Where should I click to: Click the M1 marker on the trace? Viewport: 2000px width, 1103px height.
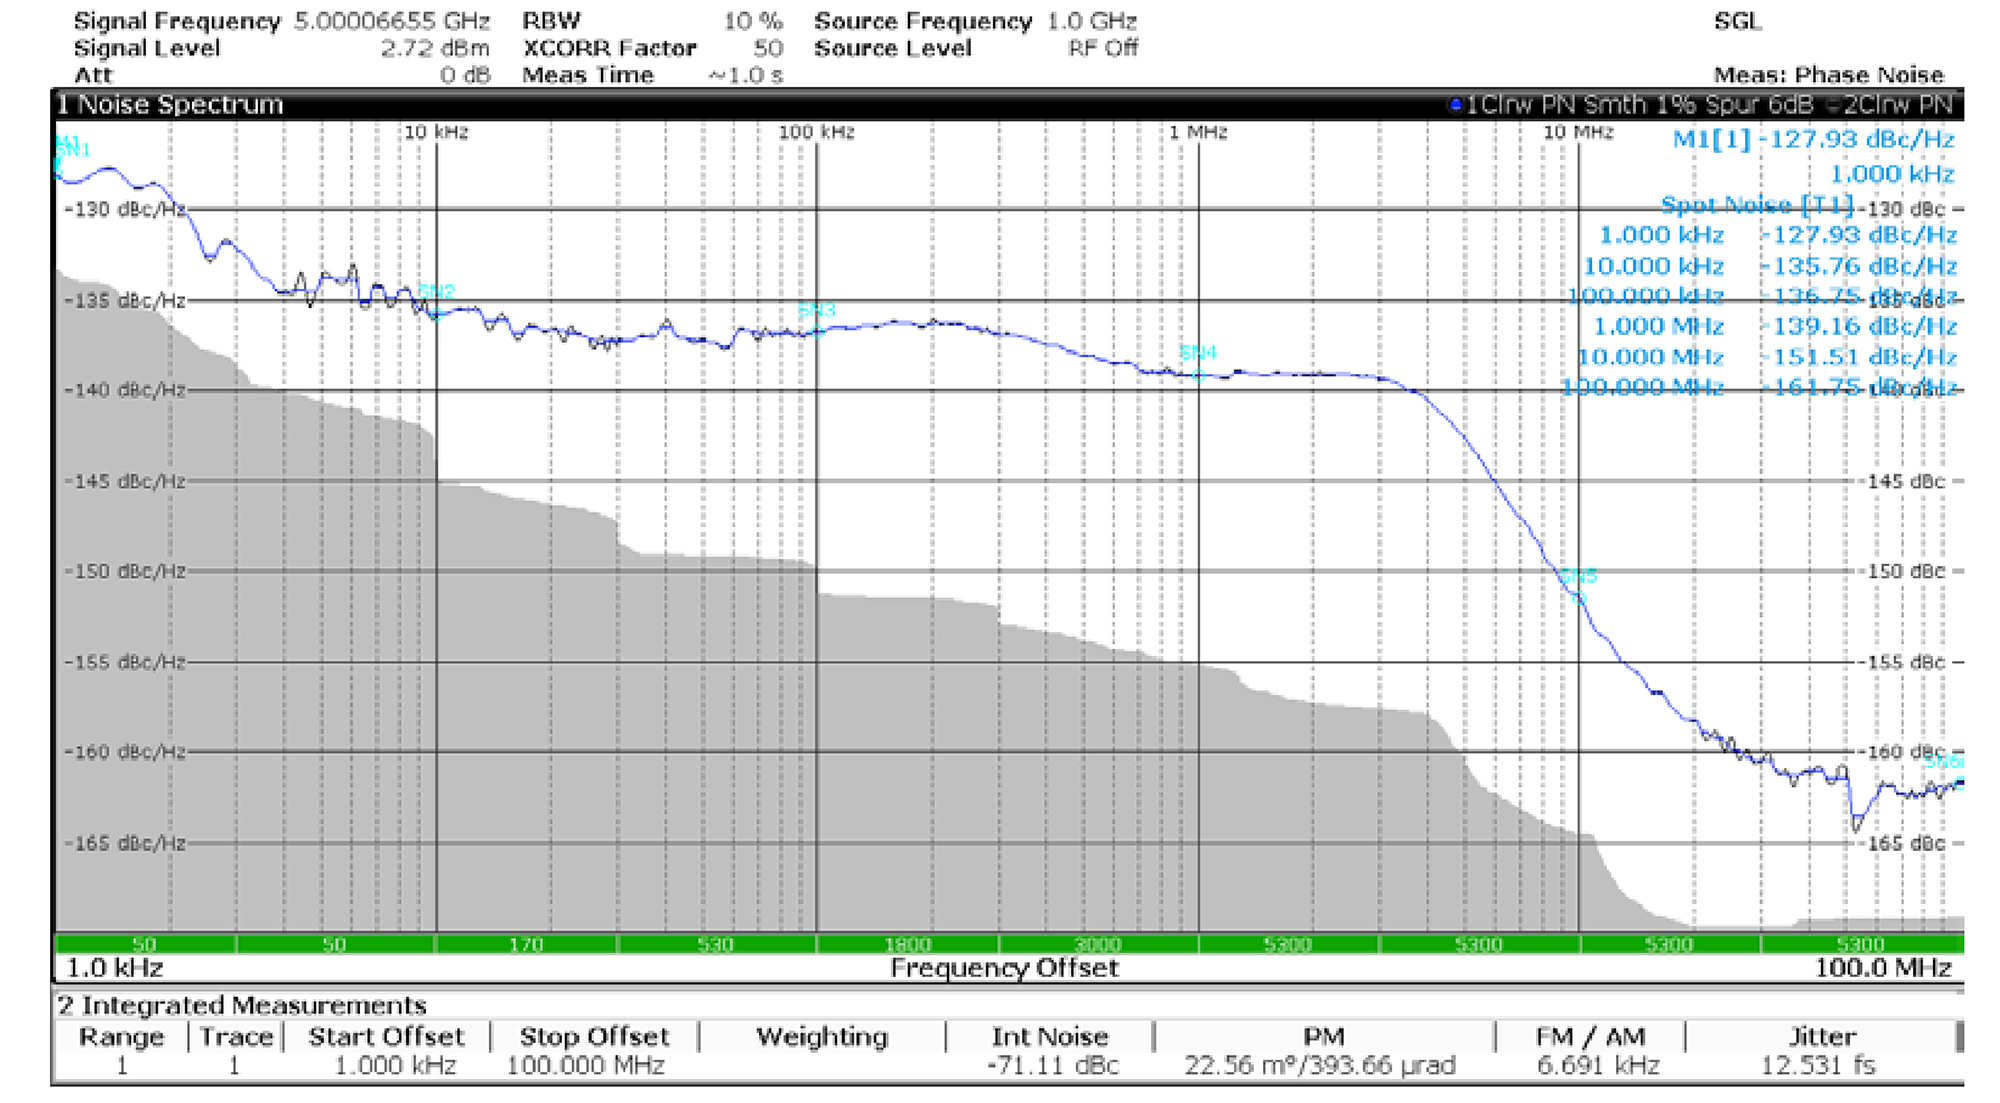(64, 141)
